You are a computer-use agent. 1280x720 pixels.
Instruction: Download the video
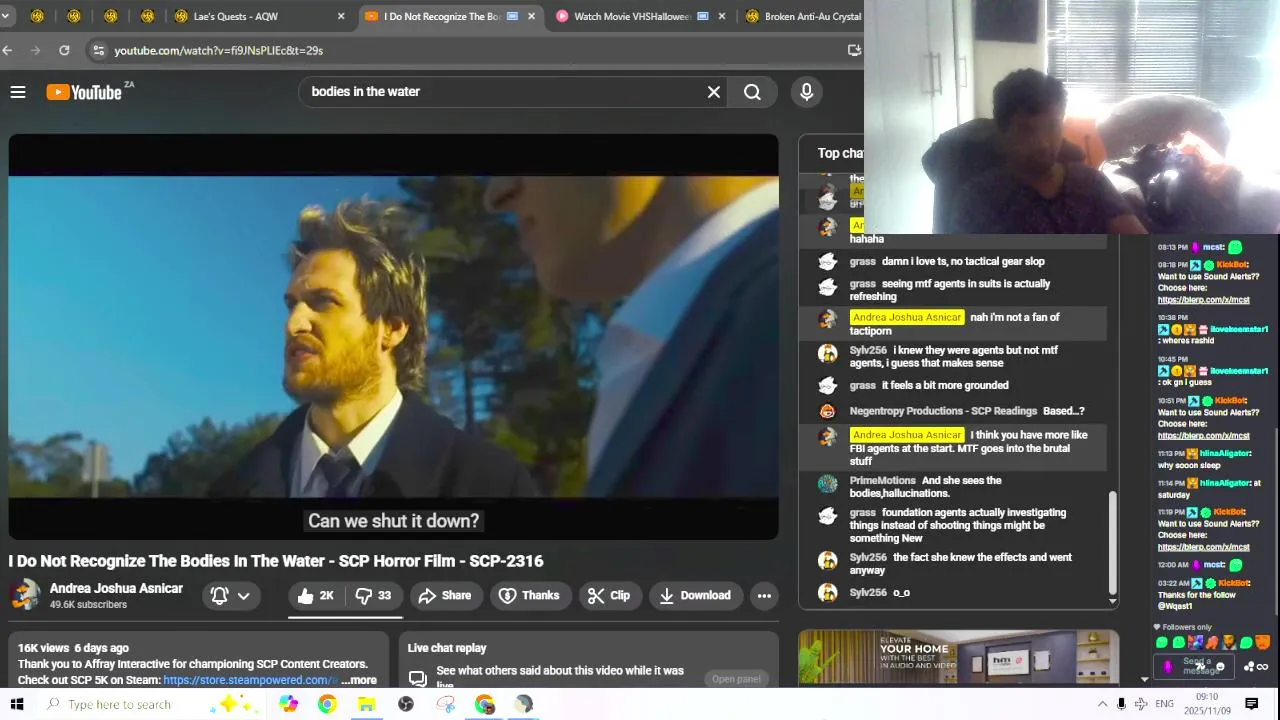tap(695, 595)
